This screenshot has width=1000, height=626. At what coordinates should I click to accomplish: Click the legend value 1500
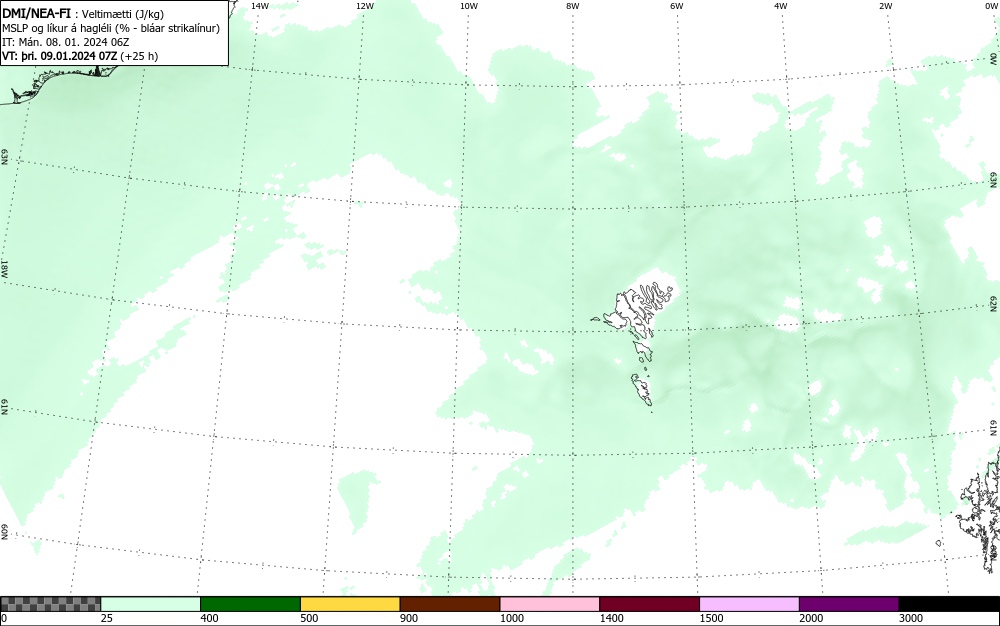point(711,618)
